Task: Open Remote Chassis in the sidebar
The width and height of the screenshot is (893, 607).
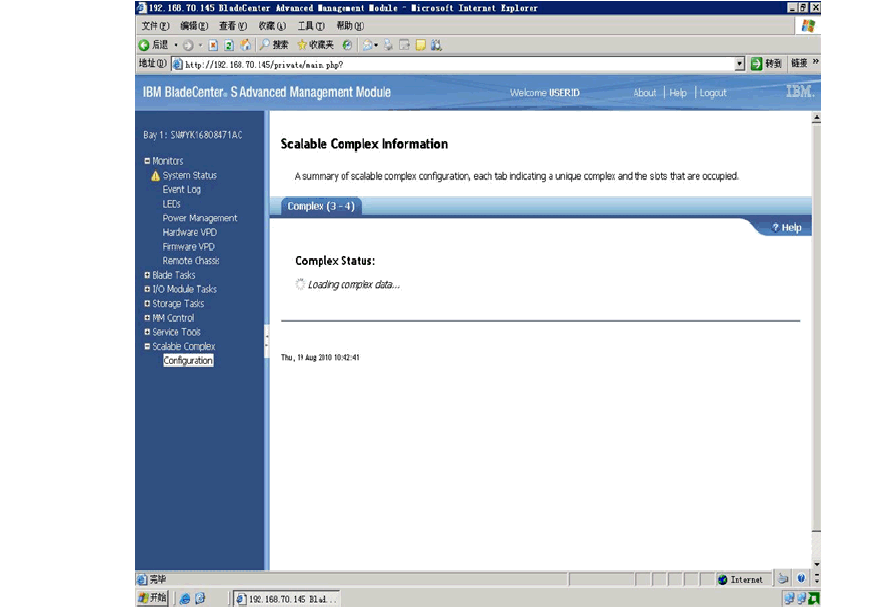Action: point(191,261)
